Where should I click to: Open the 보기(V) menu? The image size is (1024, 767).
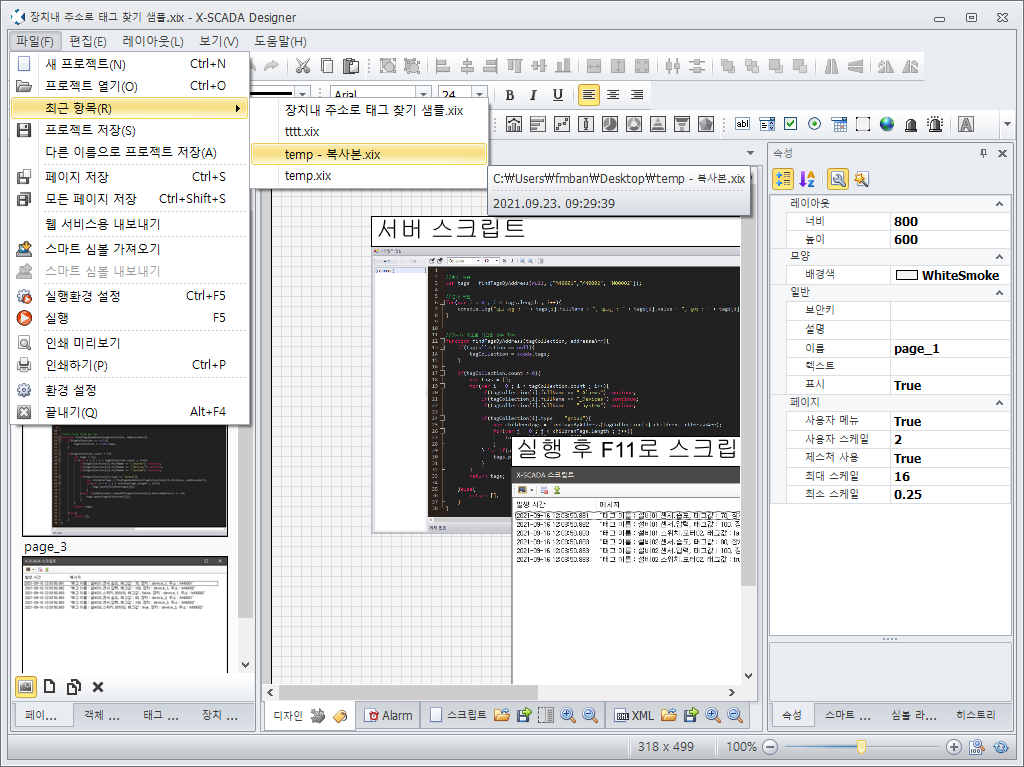pyautogui.click(x=219, y=42)
